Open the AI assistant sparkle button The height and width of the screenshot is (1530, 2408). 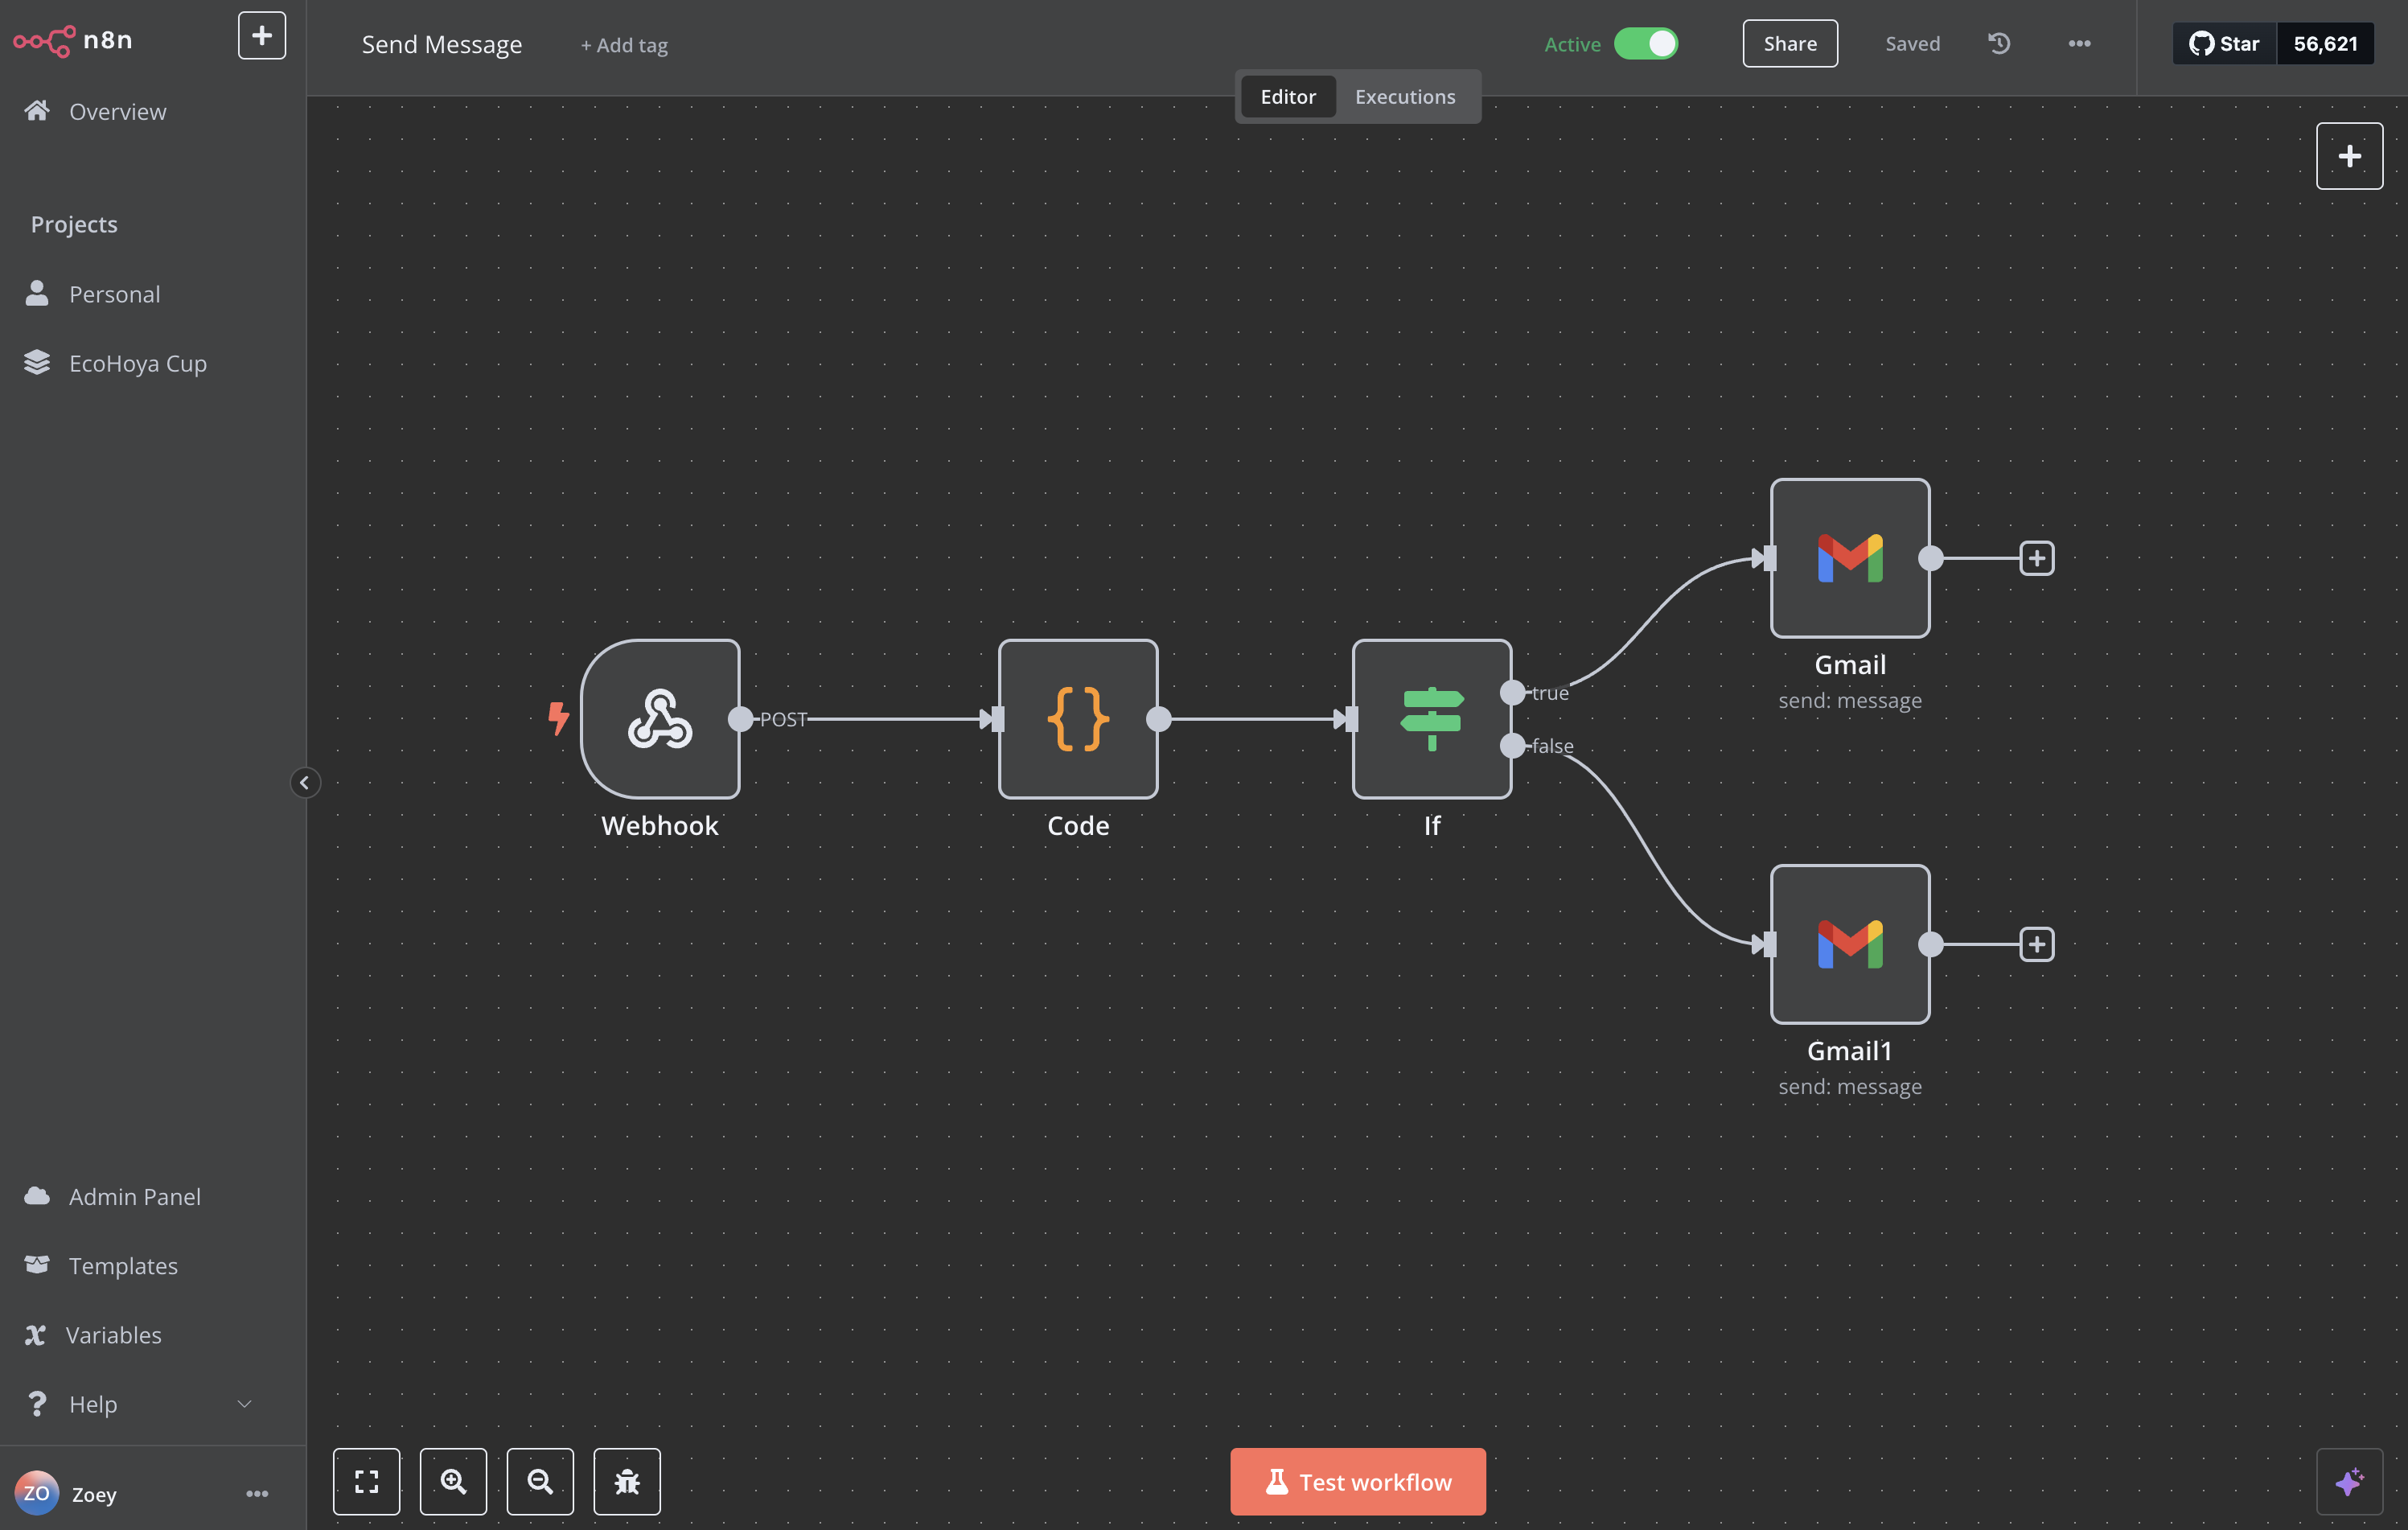click(2349, 1481)
